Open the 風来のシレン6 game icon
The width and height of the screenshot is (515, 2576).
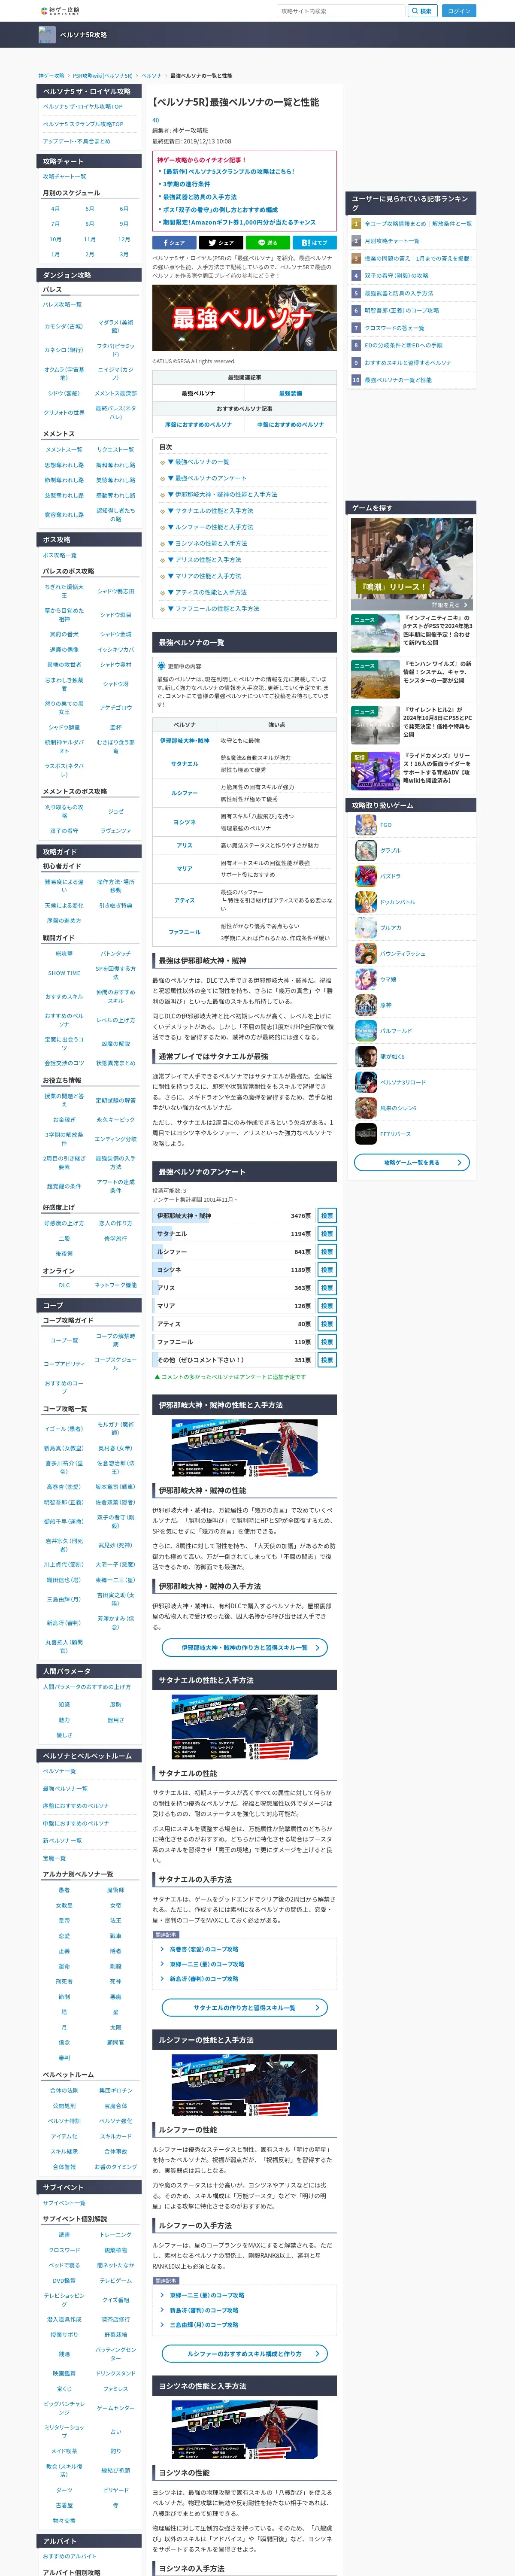366,1108
